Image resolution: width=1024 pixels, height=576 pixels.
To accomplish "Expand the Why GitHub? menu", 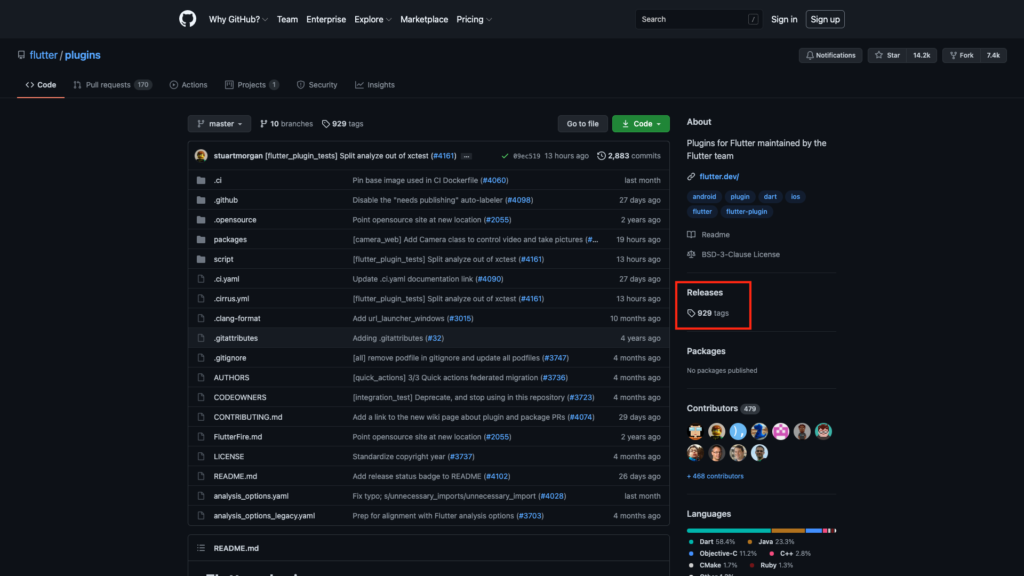I will (238, 20).
